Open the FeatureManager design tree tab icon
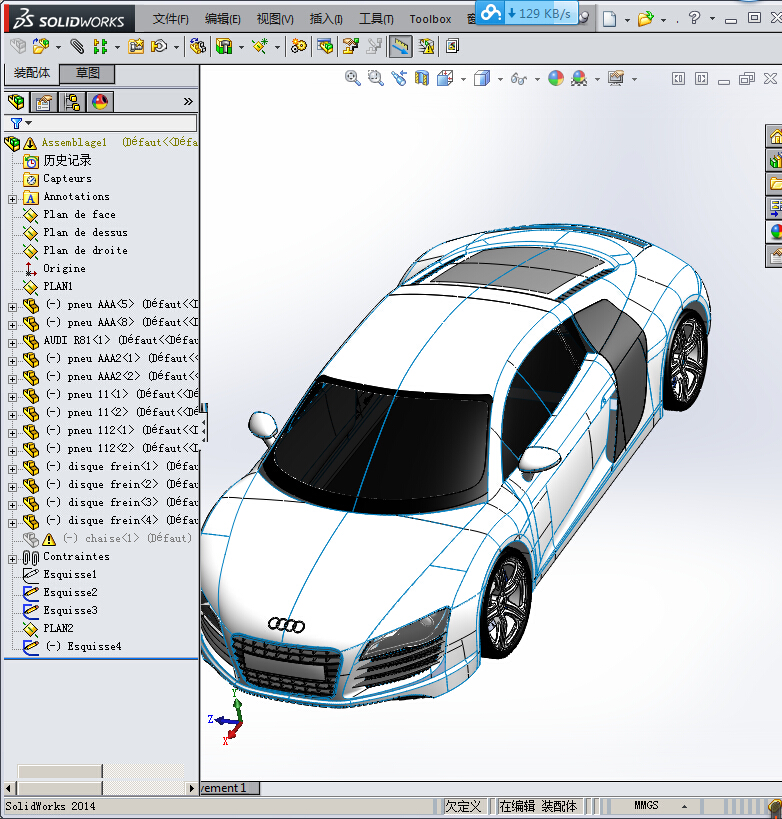The height and width of the screenshot is (819, 782). pos(16,102)
